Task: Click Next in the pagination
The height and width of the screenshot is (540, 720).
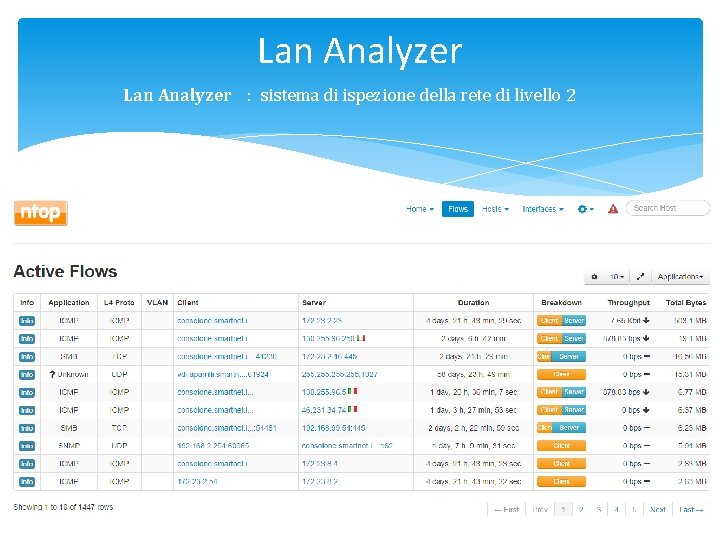Action: [x=658, y=509]
